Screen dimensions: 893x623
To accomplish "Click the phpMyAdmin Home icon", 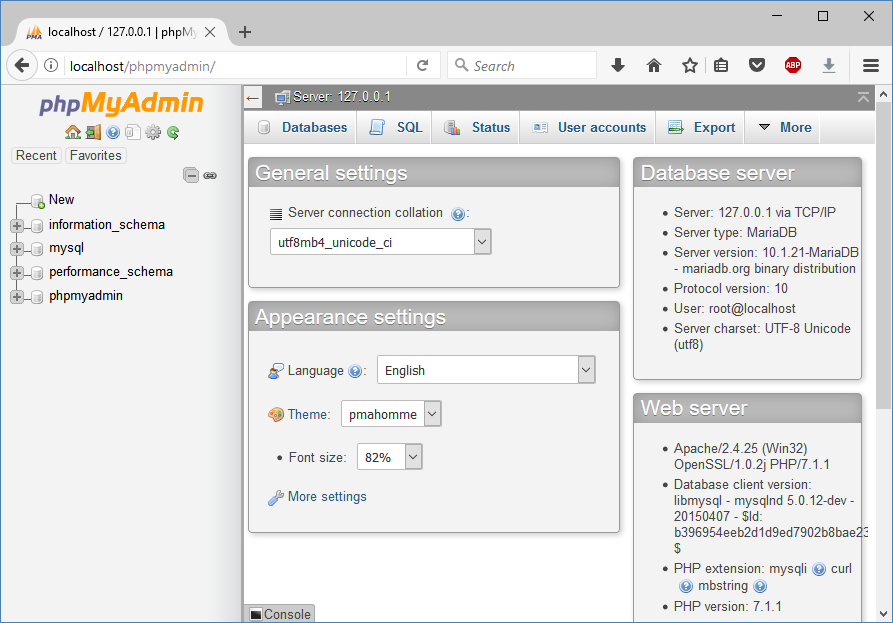I will (72, 132).
